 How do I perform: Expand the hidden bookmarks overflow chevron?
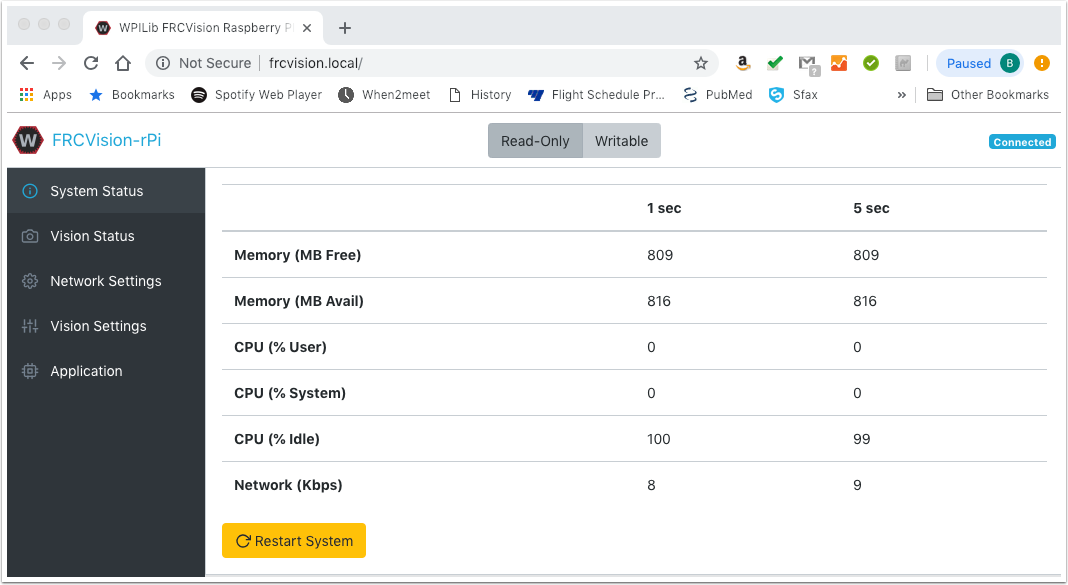[901, 95]
